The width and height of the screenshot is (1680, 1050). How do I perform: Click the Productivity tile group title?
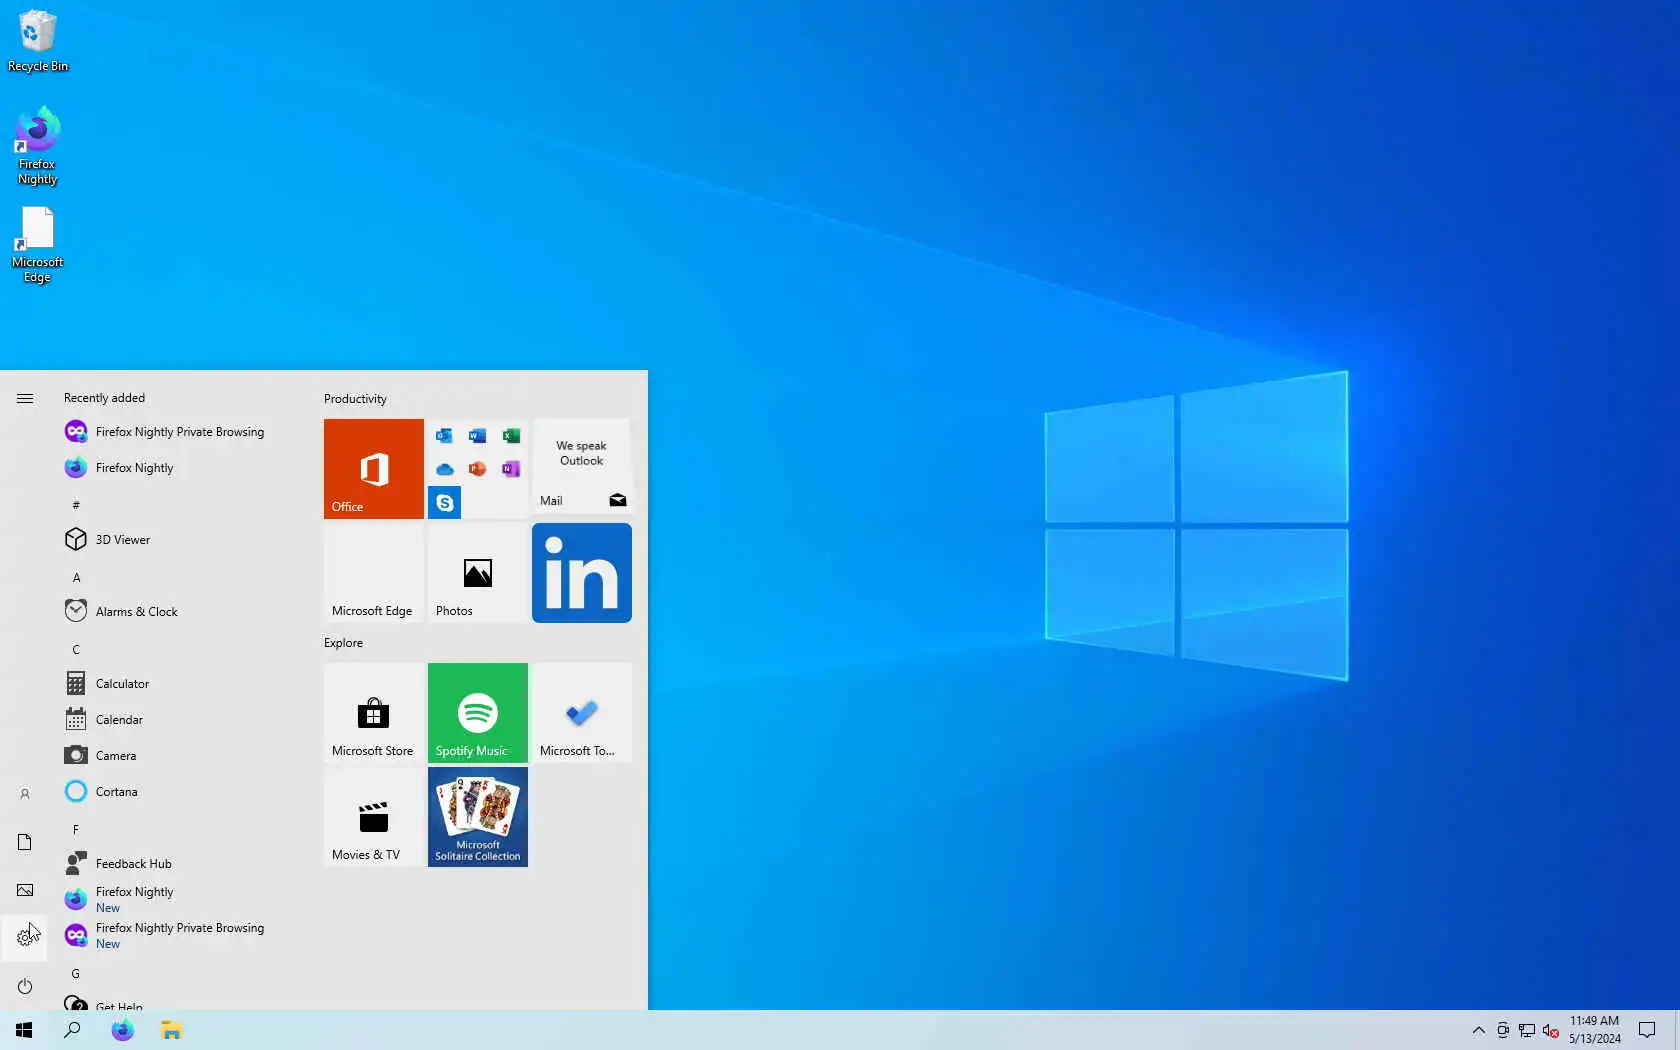[x=355, y=399]
